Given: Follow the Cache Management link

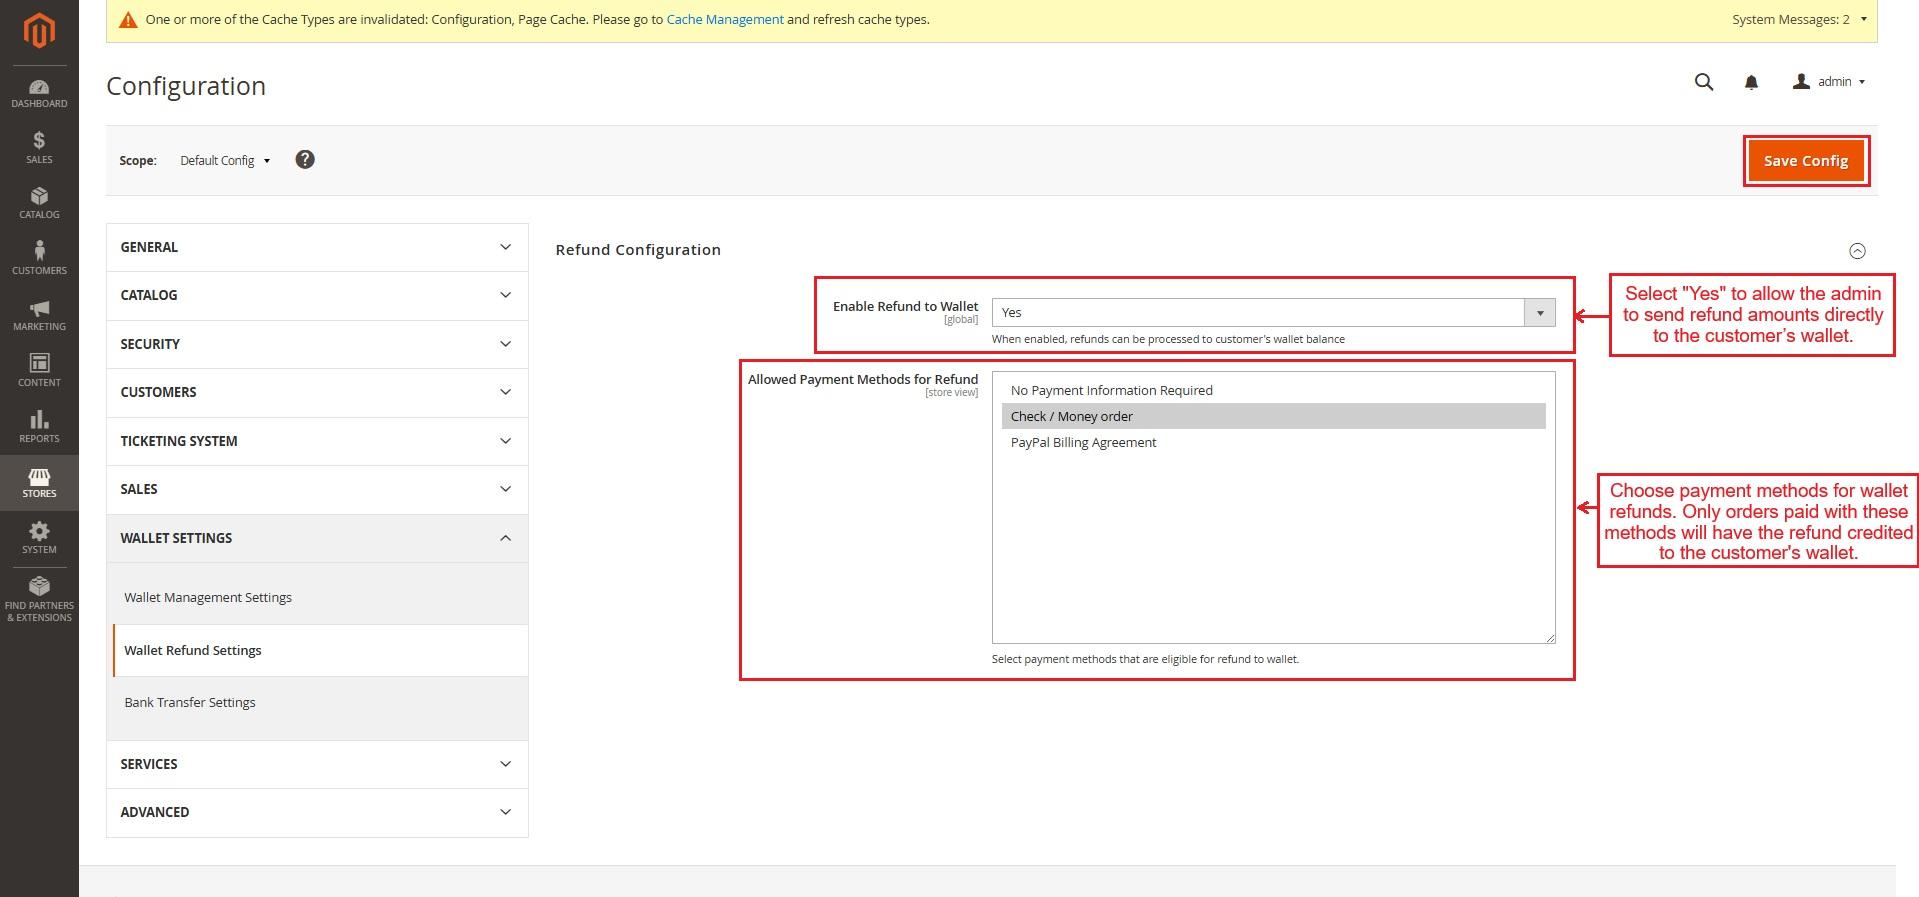Looking at the screenshot, I should point(724,19).
